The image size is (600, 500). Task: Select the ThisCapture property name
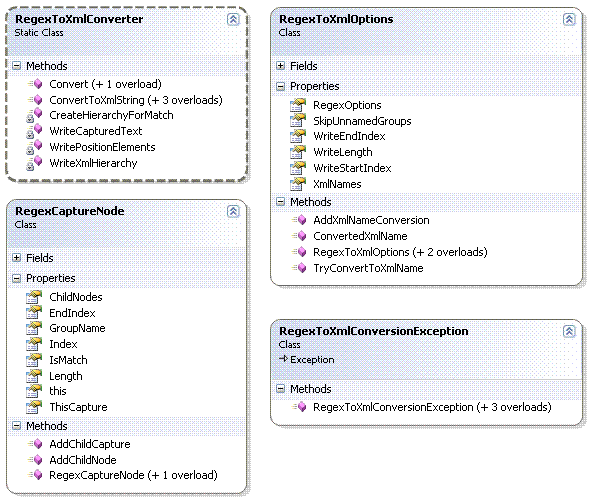coord(78,407)
